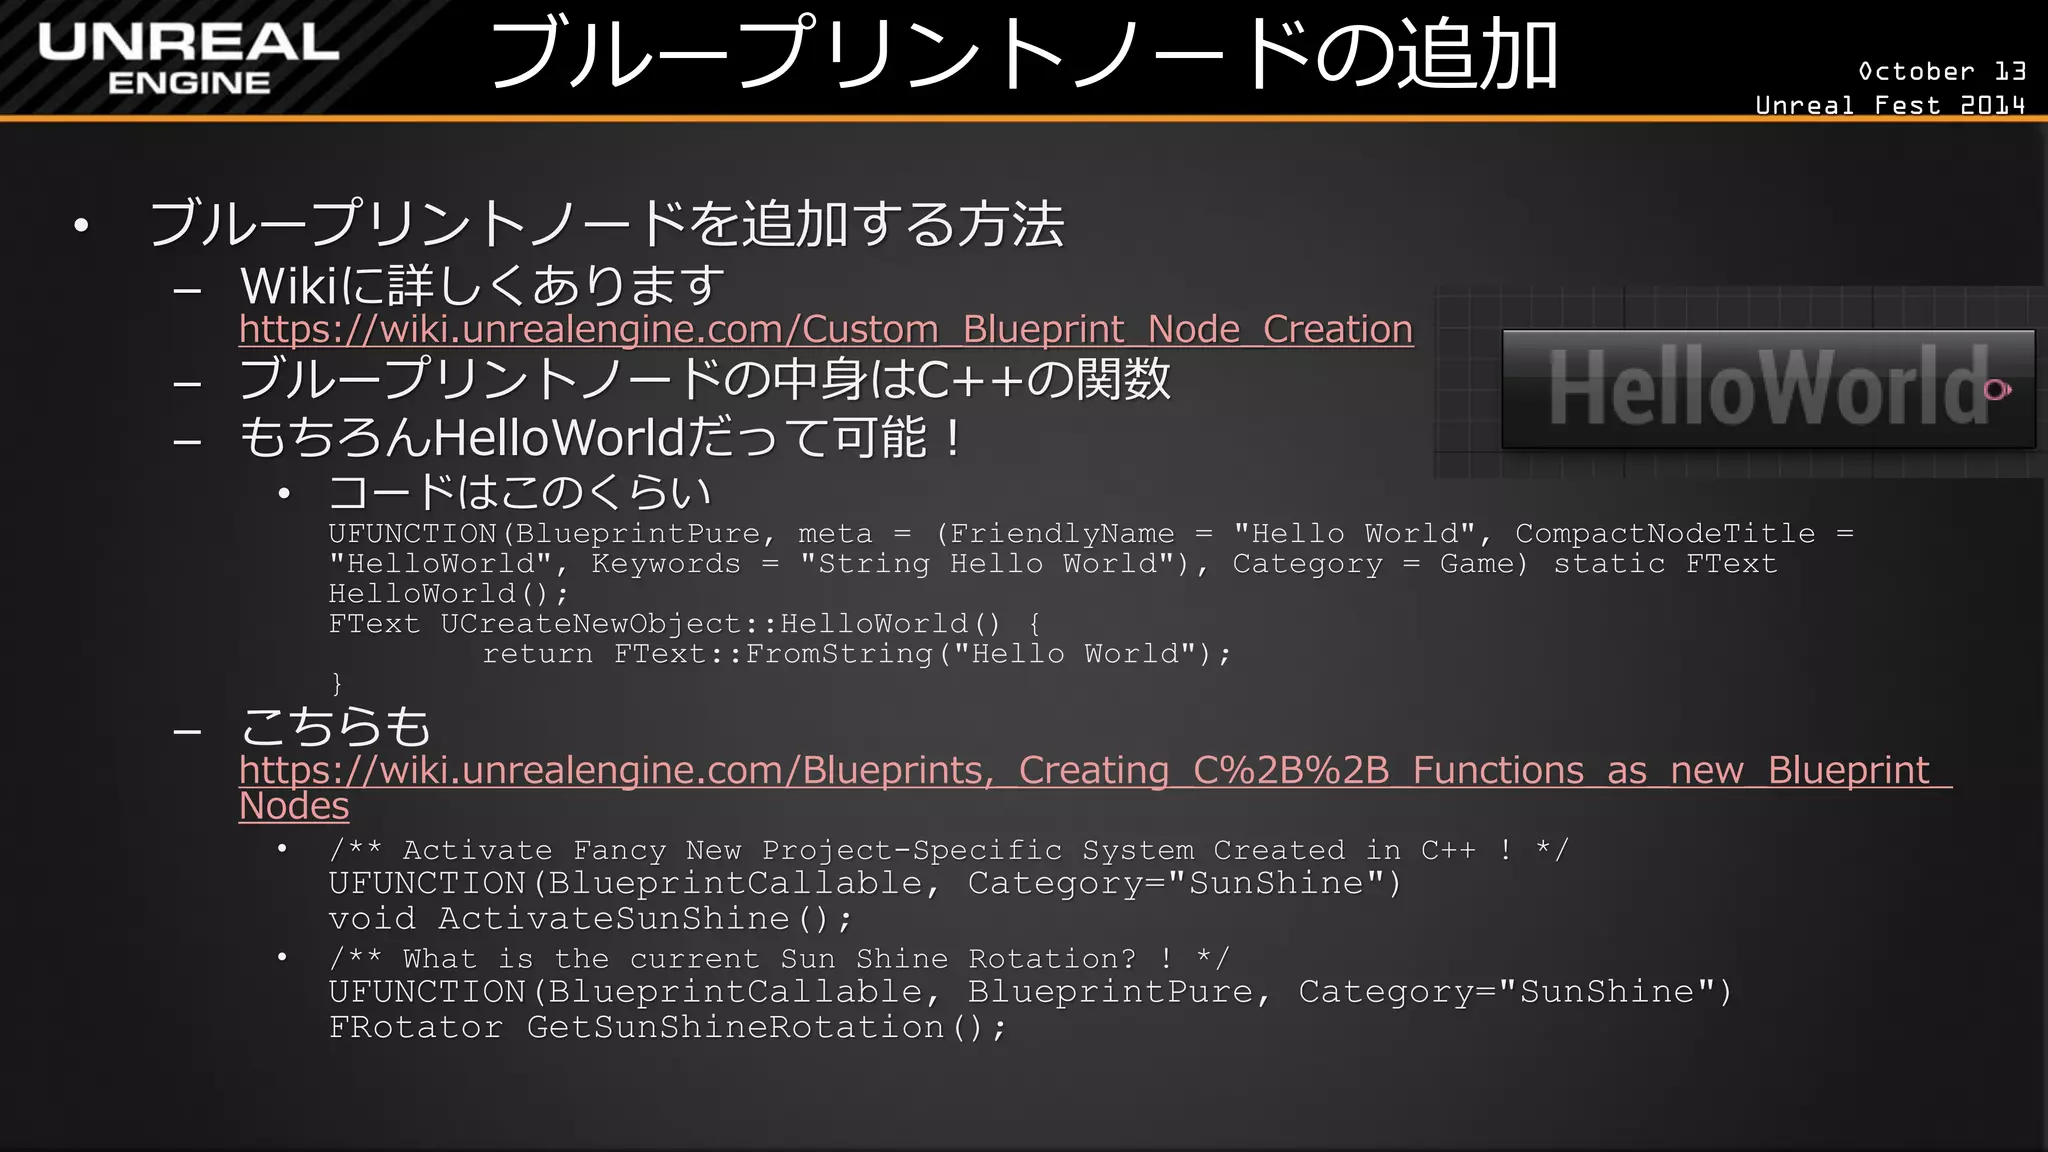Click the line こちらも

336,727
